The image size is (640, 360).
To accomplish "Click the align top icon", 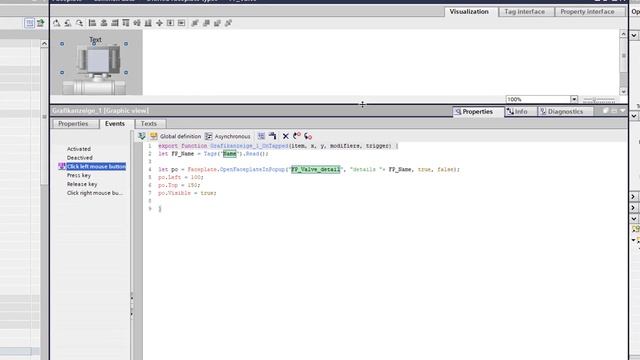I will (126, 23).
